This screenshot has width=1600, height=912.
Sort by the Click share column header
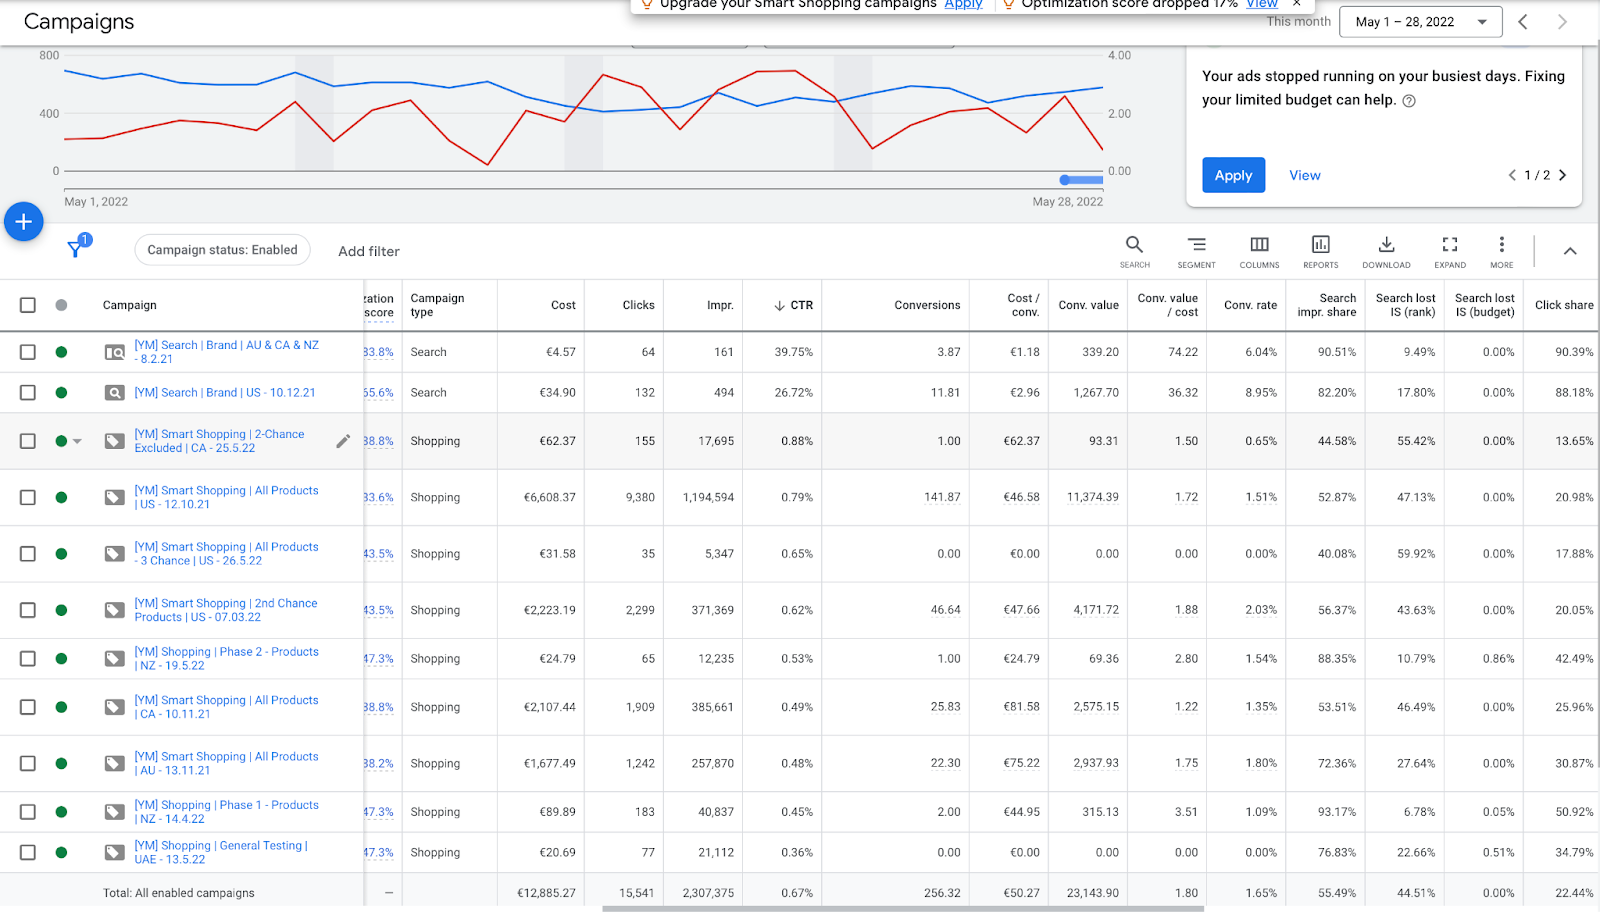1564,306
